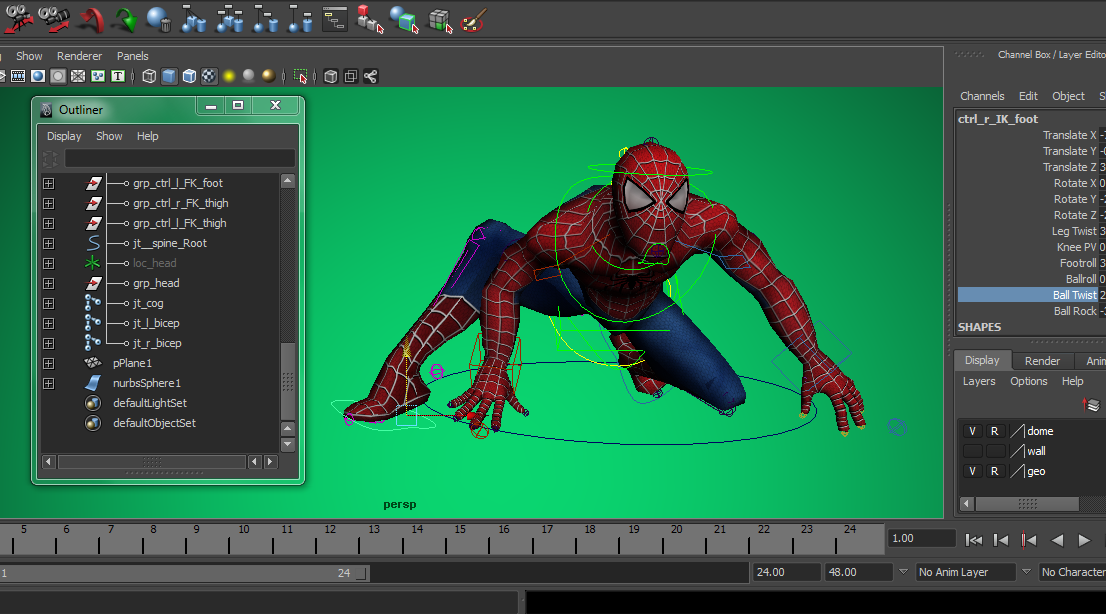Toggle visibility V of dome layer
The height and width of the screenshot is (614, 1106).
click(x=973, y=431)
